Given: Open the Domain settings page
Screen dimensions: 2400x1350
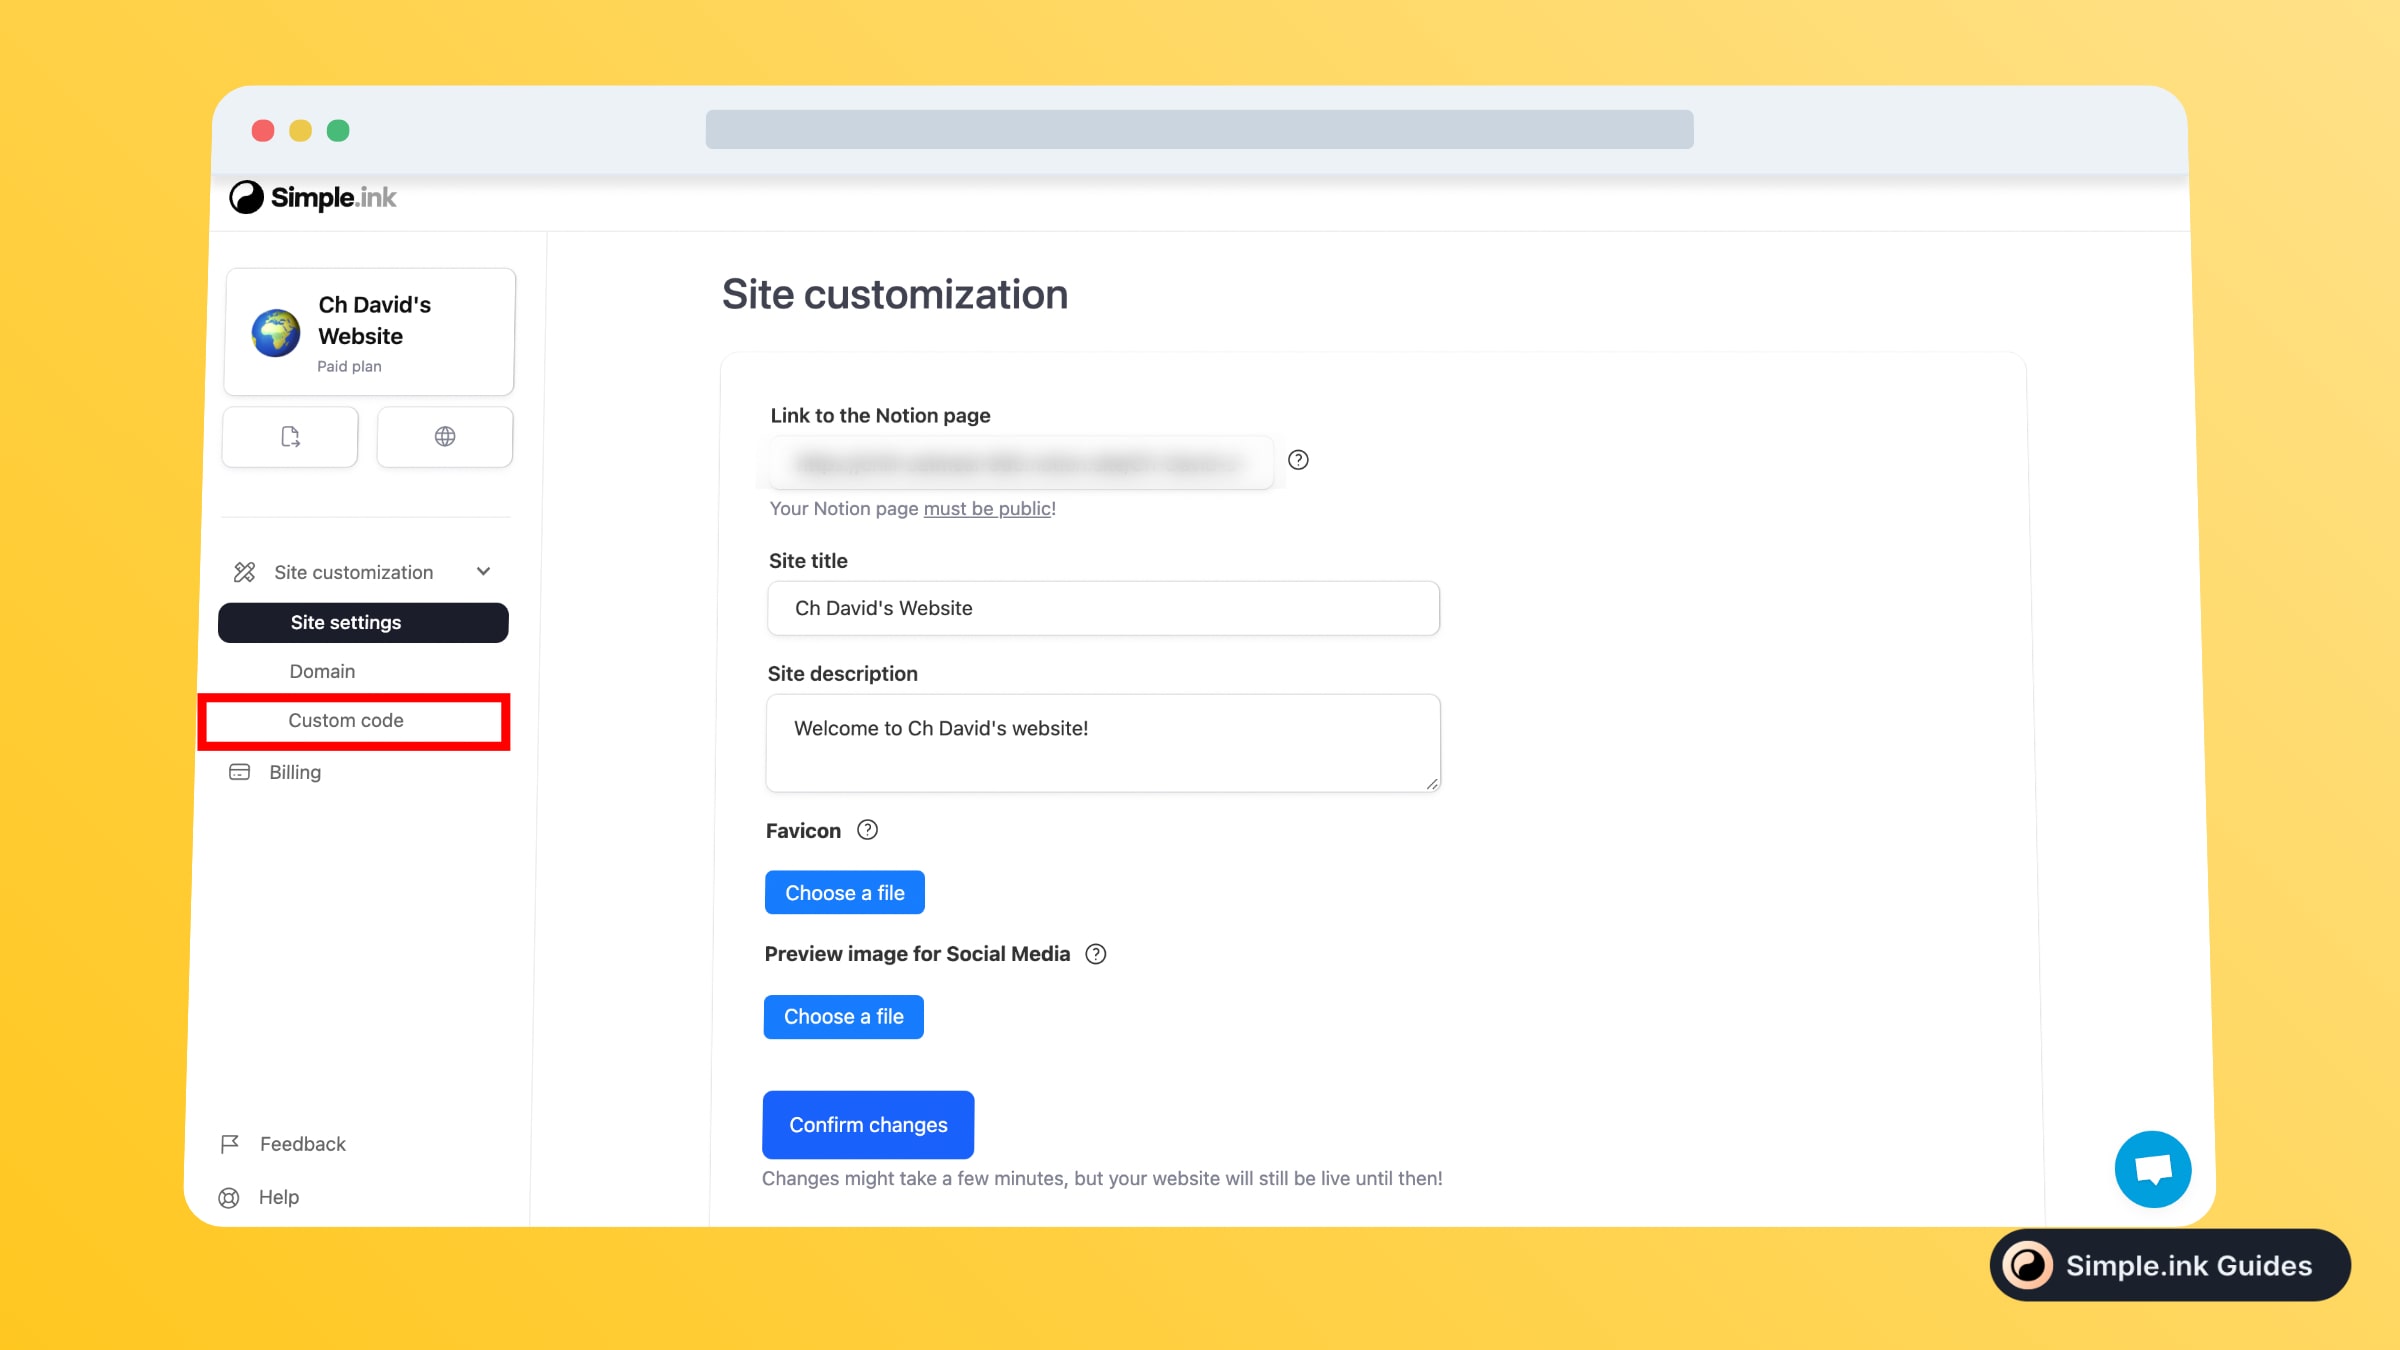Looking at the screenshot, I should click(321, 670).
